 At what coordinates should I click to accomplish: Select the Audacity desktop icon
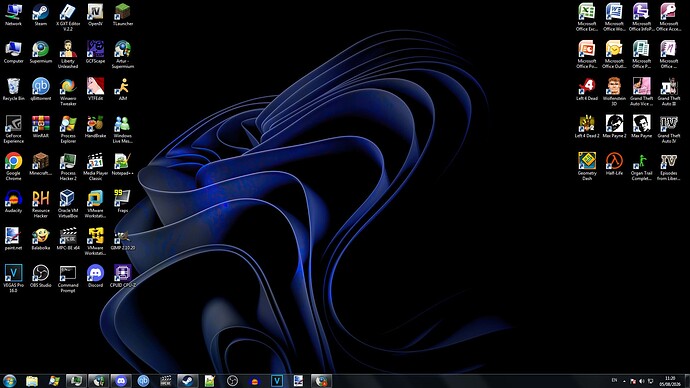pos(13,202)
